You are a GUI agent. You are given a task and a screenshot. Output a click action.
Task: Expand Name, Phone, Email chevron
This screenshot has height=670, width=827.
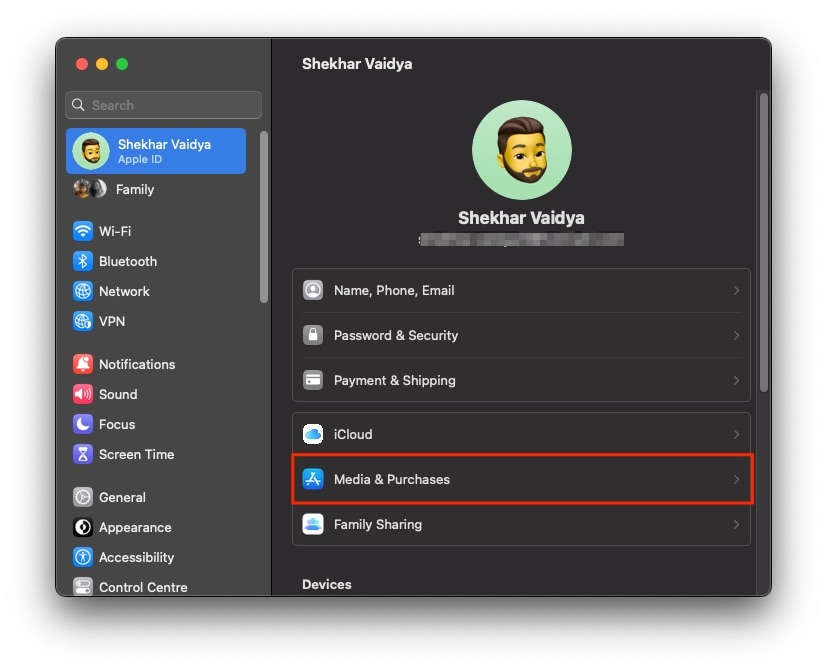coord(736,290)
